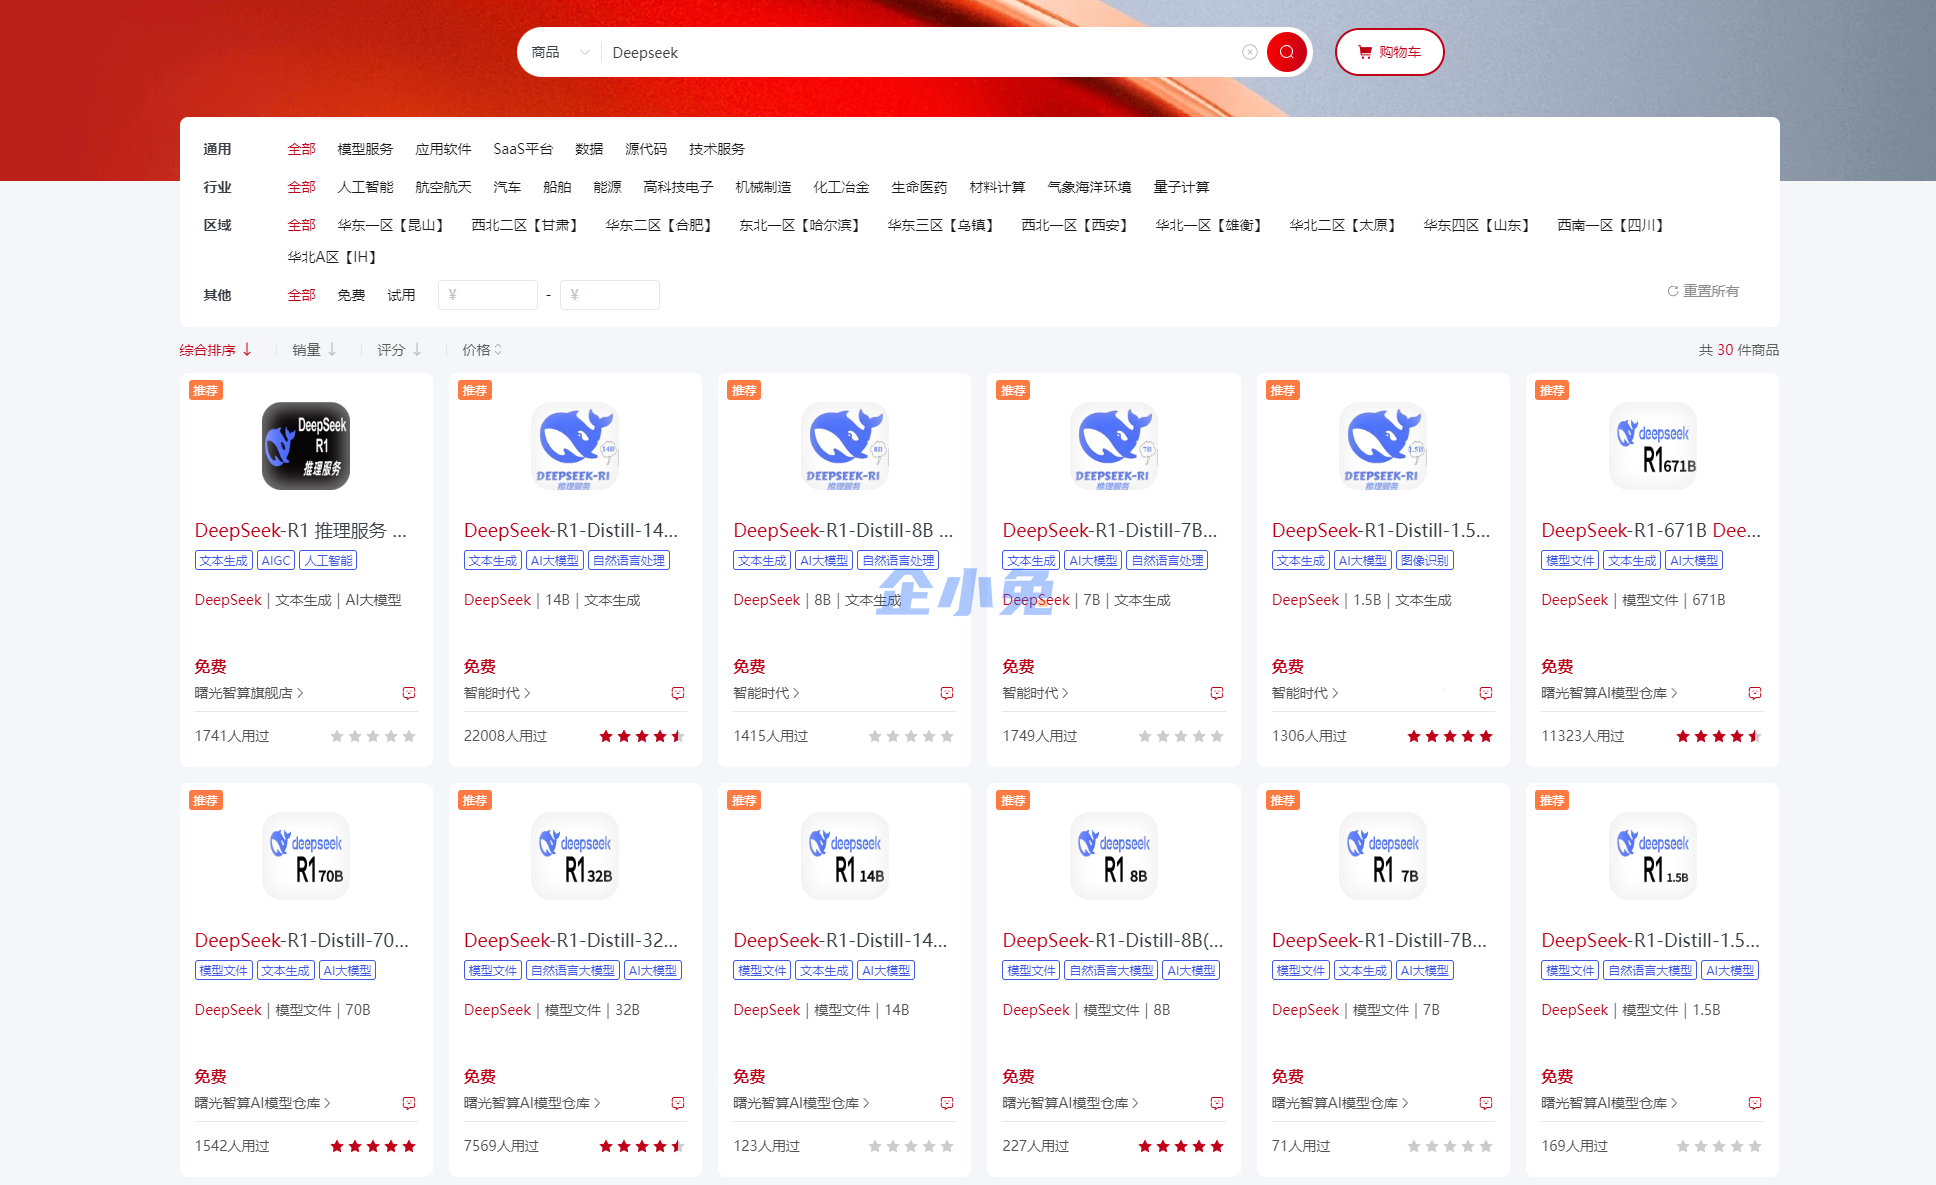Click chat icon on 22008人用过 card
The width and height of the screenshot is (1936, 1185).
click(x=678, y=693)
